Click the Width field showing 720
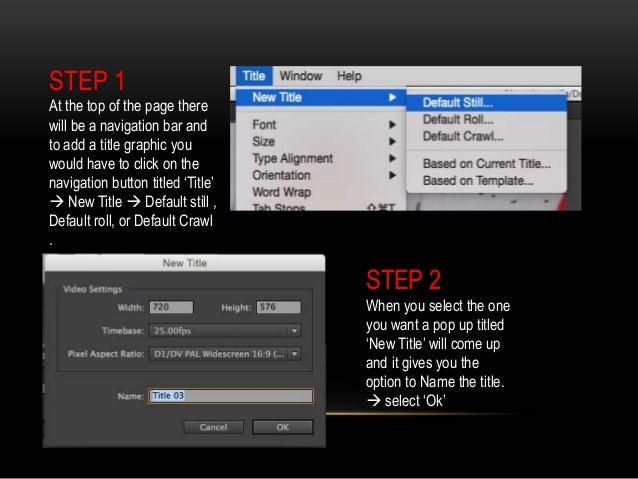The image size is (638, 479). click(171, 307)
